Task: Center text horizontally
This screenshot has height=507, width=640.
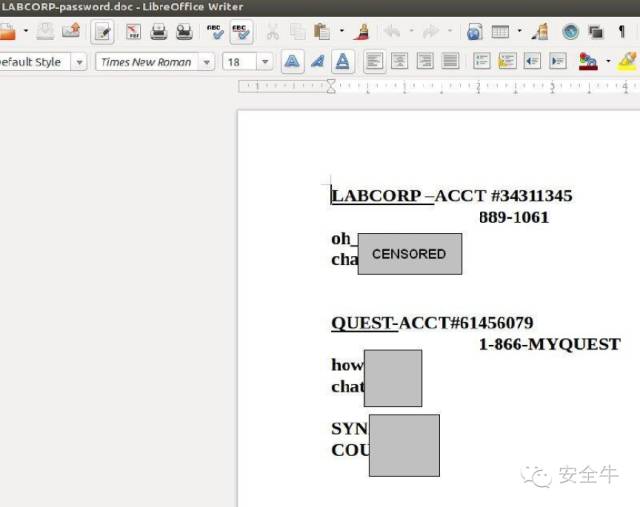Action: point(400,62)
